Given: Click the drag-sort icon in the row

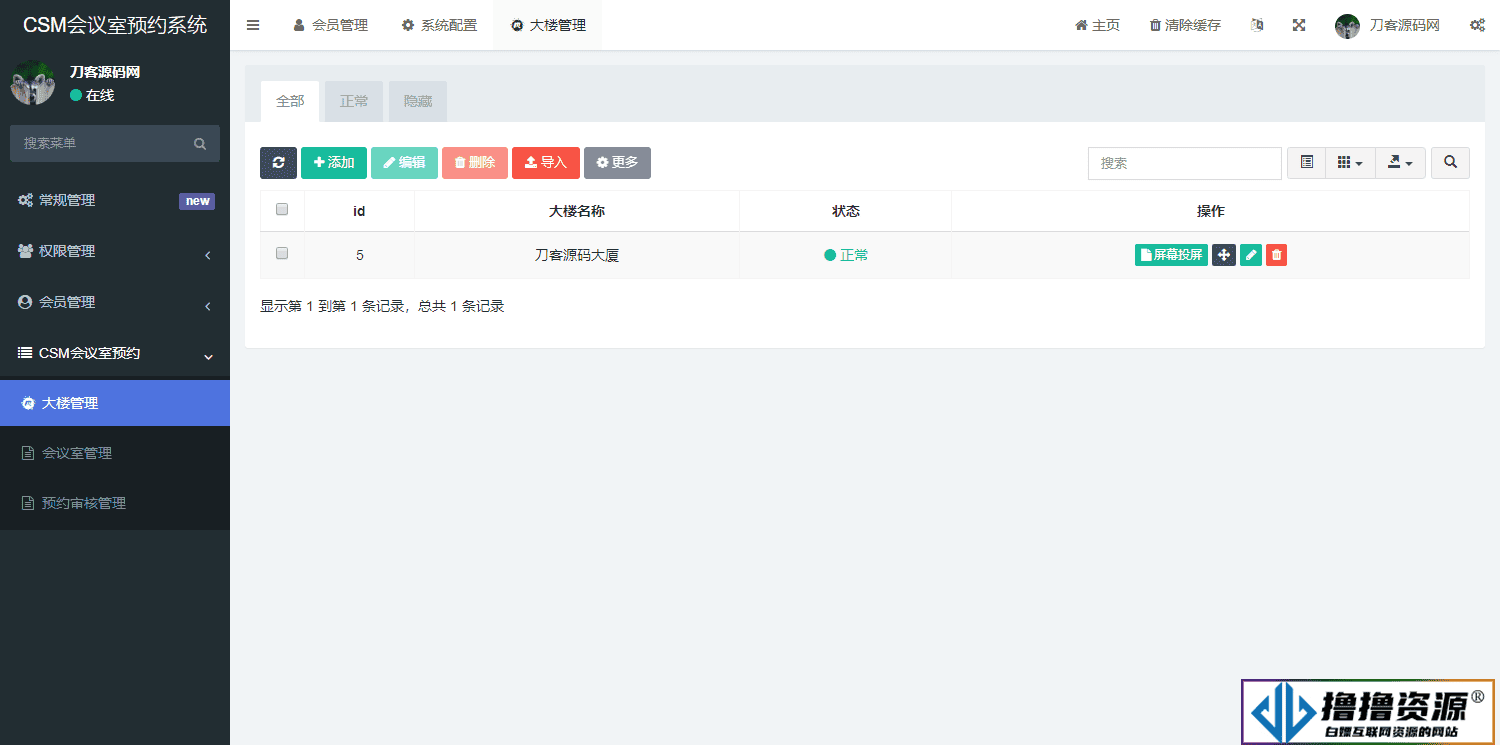Looking at the screenshot, I should [x=1224, y=255].
